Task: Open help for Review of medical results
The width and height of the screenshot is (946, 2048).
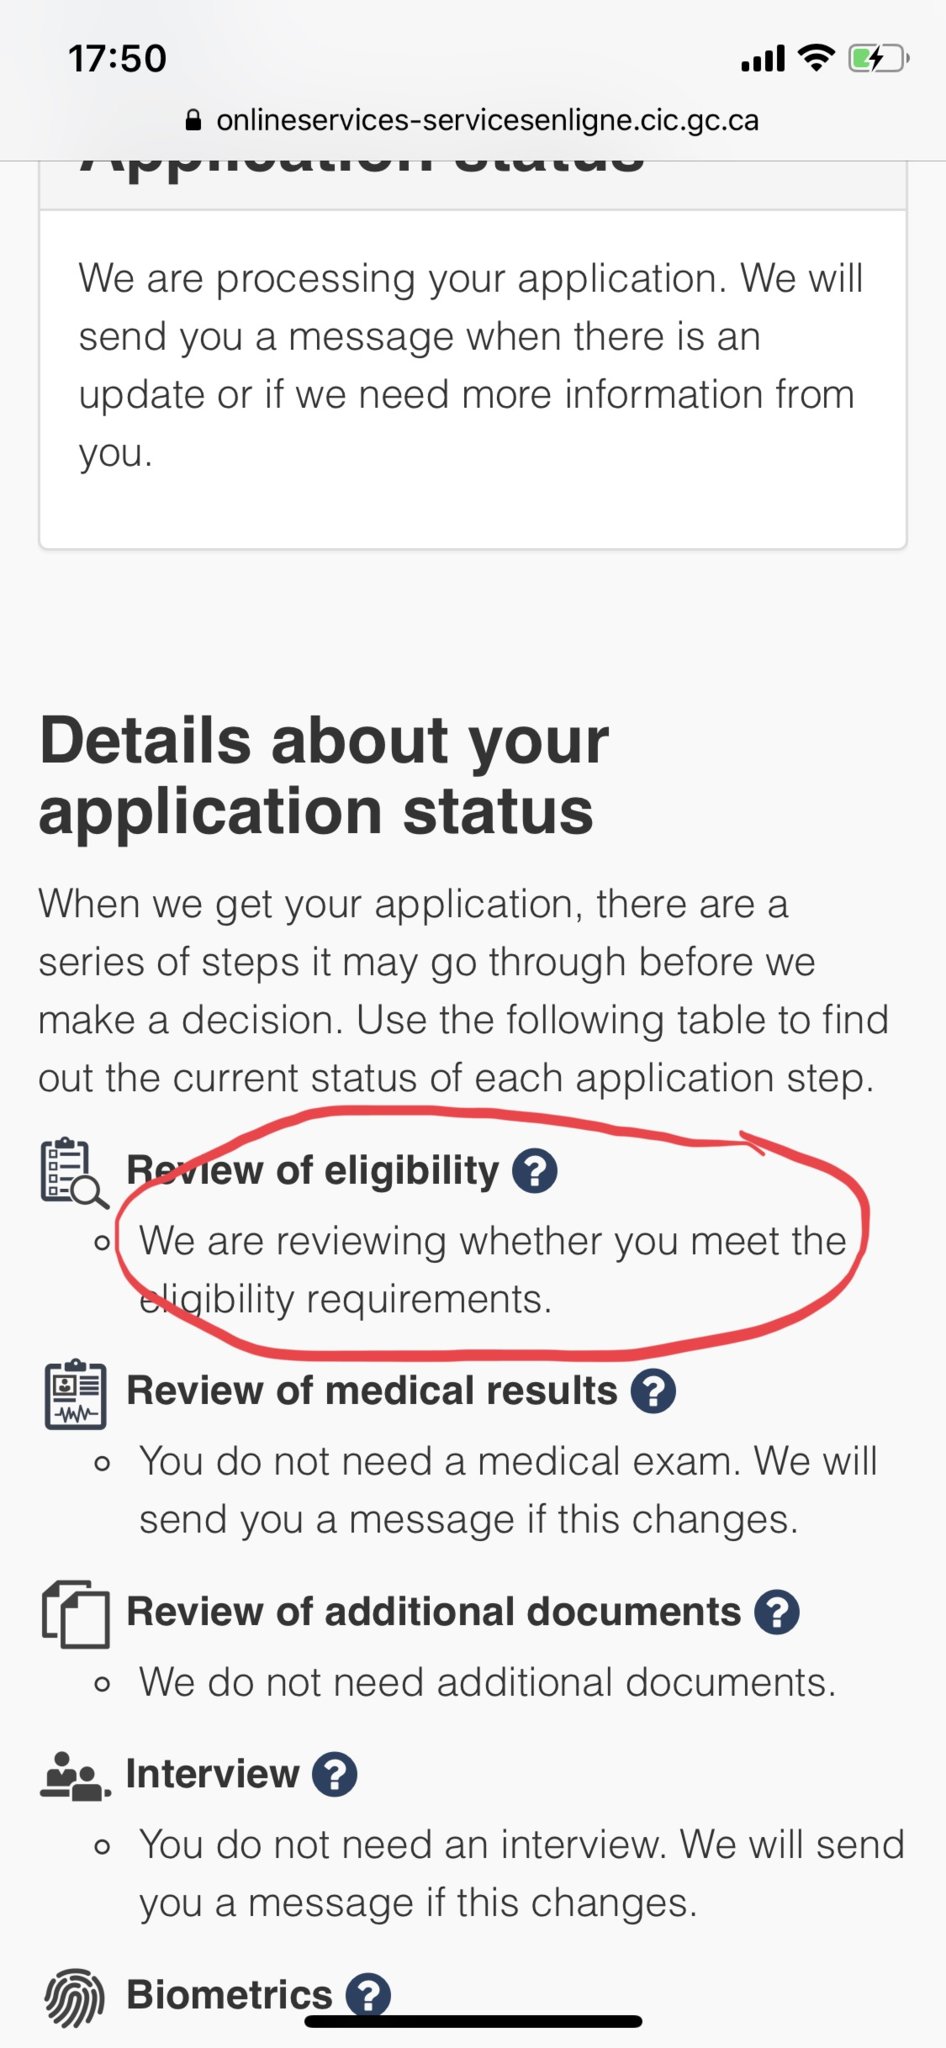Action: (x=654, y=1391)
